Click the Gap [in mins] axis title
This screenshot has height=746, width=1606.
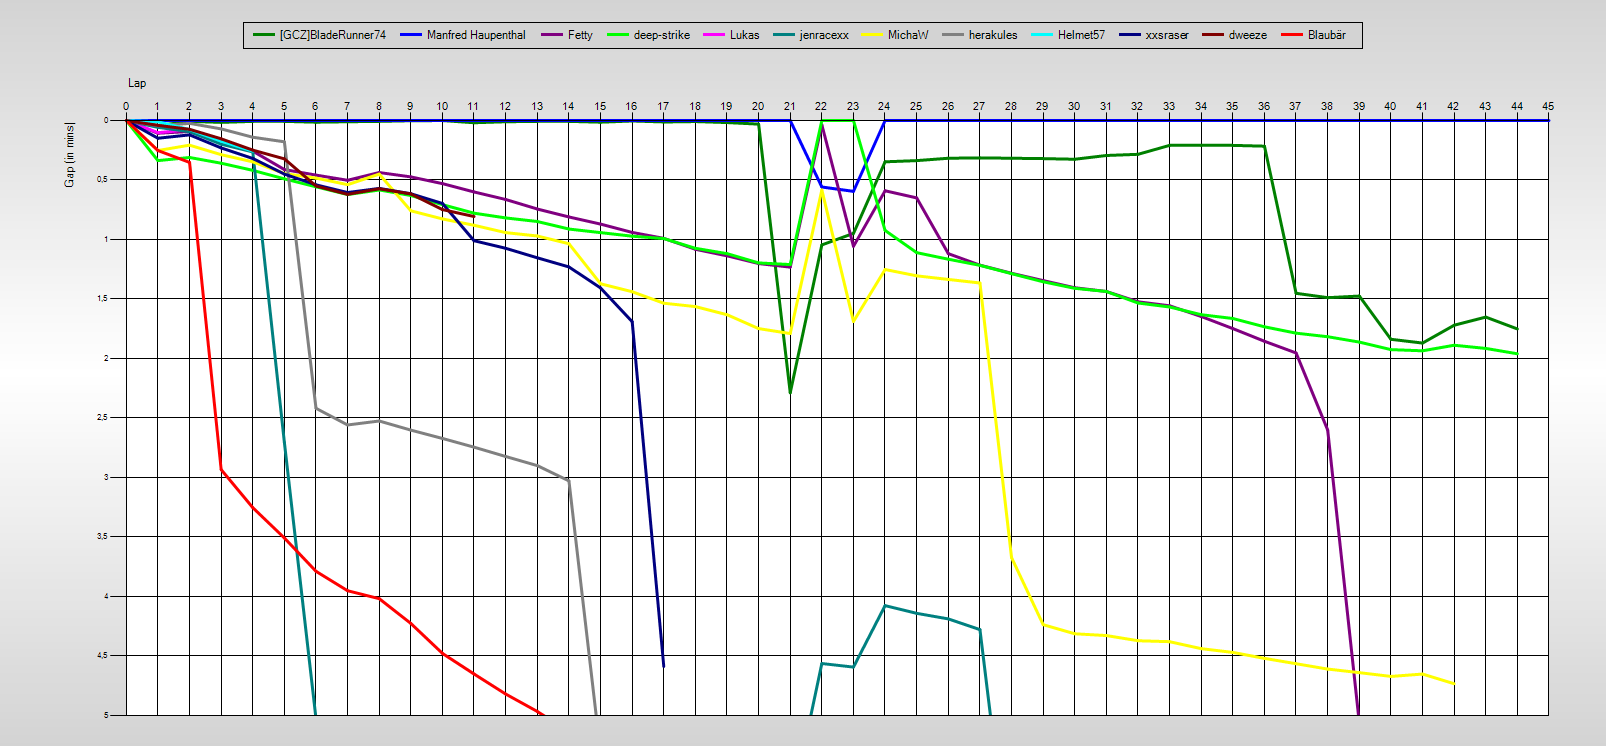[70, 155]
